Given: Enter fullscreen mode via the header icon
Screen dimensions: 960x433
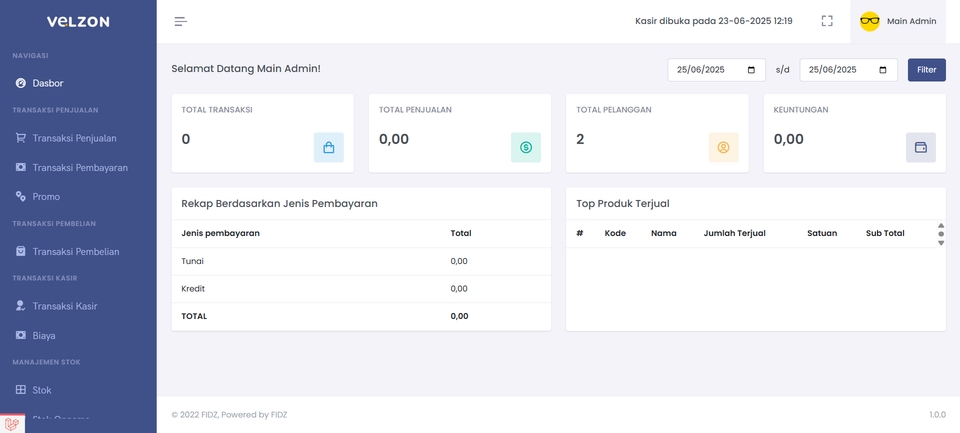Looking at the screenshot, I should coord(827,21).
